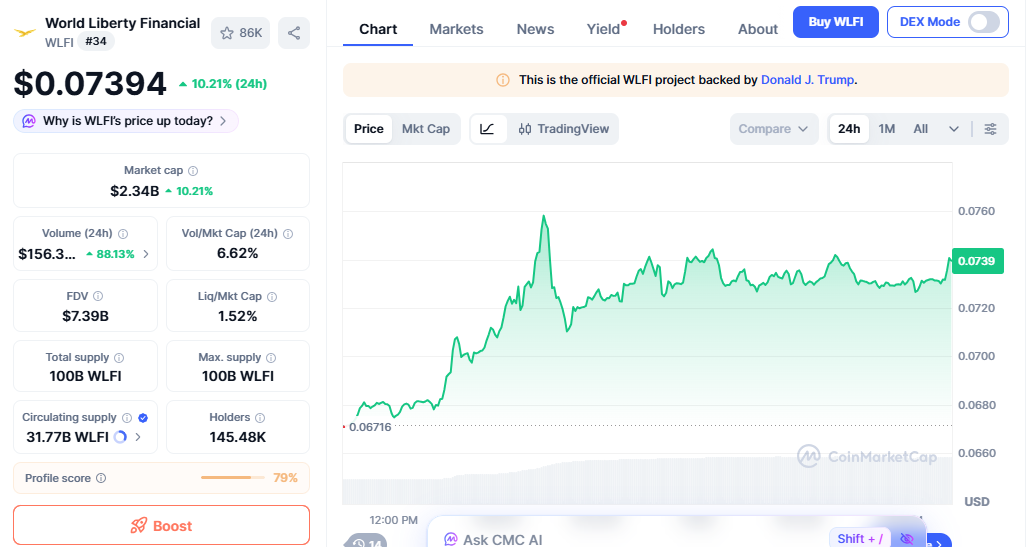Open chart settings sliders icon
Viewport: 1026px width, 547px height.
pyautogui.click(x=991, y=129)
